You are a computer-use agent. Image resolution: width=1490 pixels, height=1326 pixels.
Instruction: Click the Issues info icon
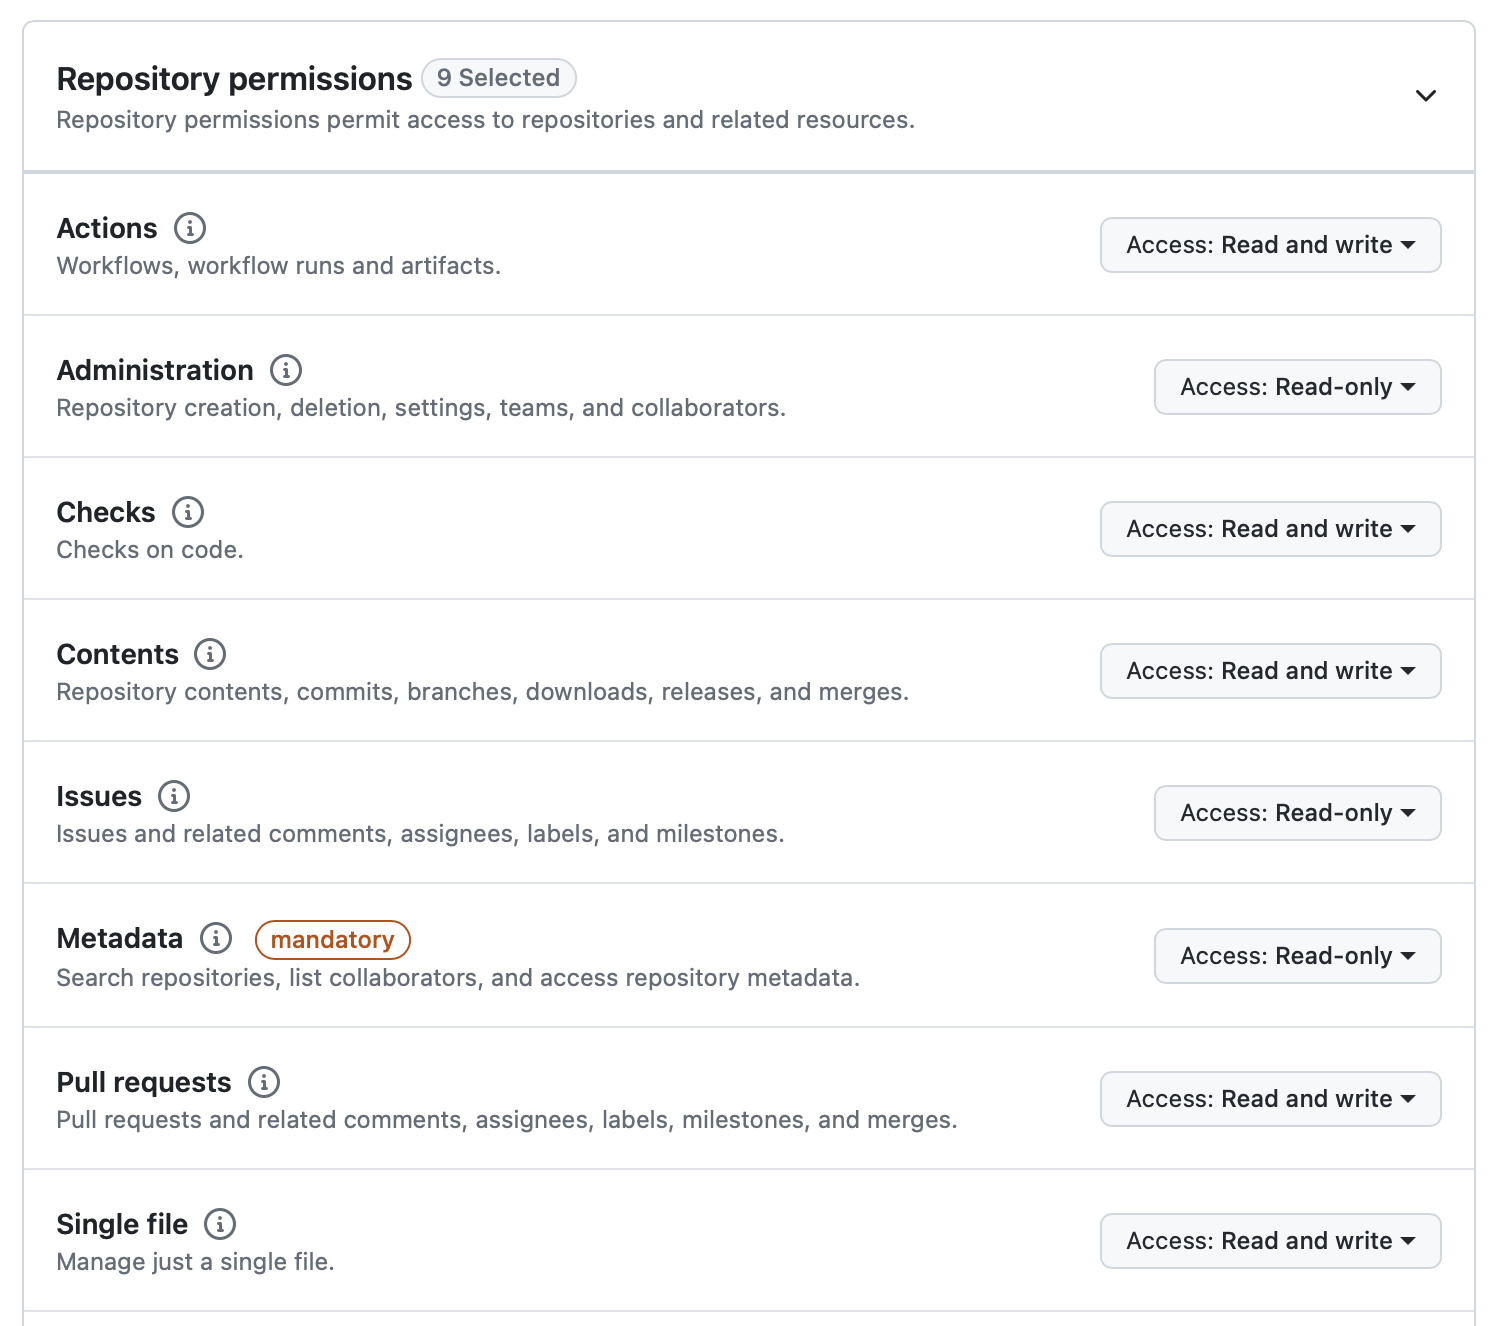tap(175, 797)
